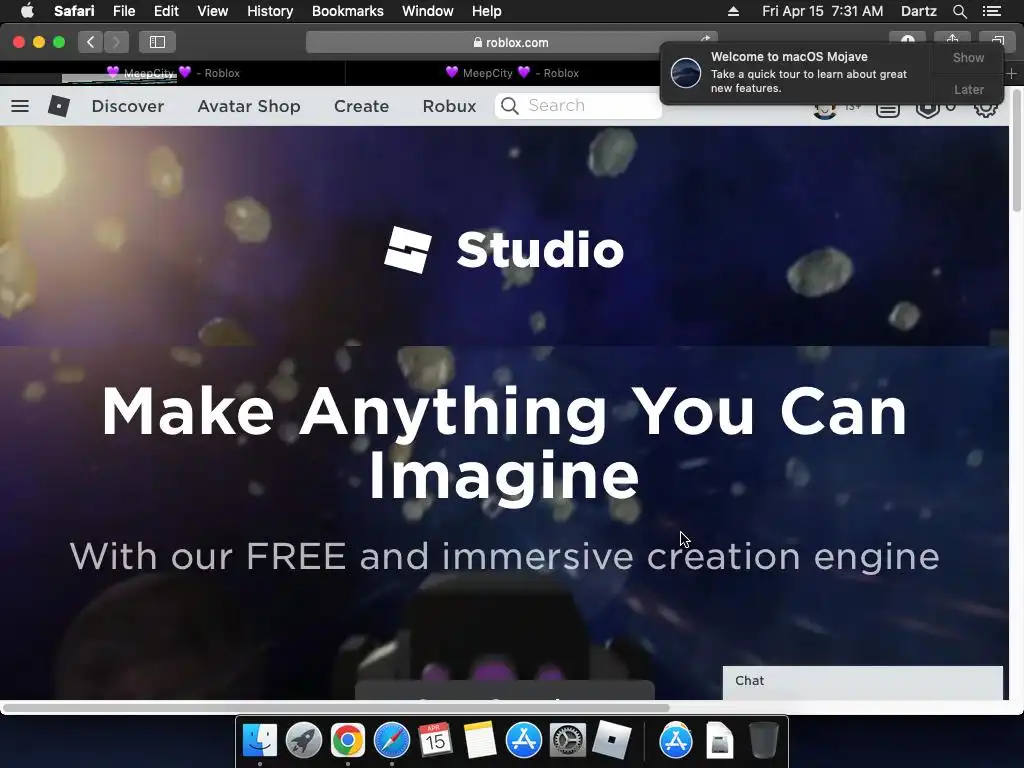Open the Help menu
This screenshot has width=1024, height=768.
click(487, 11)
